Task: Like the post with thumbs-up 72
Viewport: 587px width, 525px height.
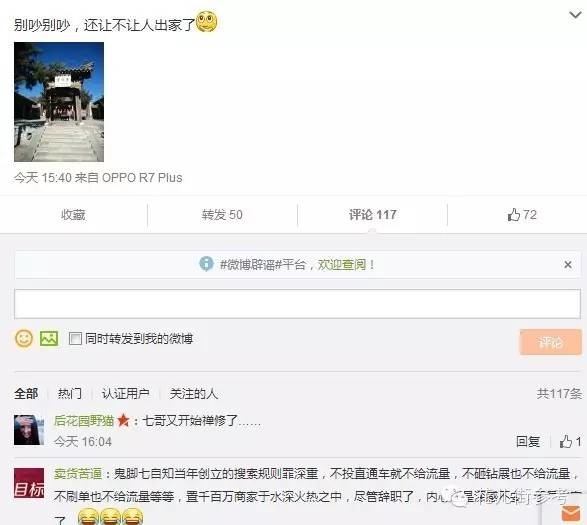Action: tap(522, 215)
